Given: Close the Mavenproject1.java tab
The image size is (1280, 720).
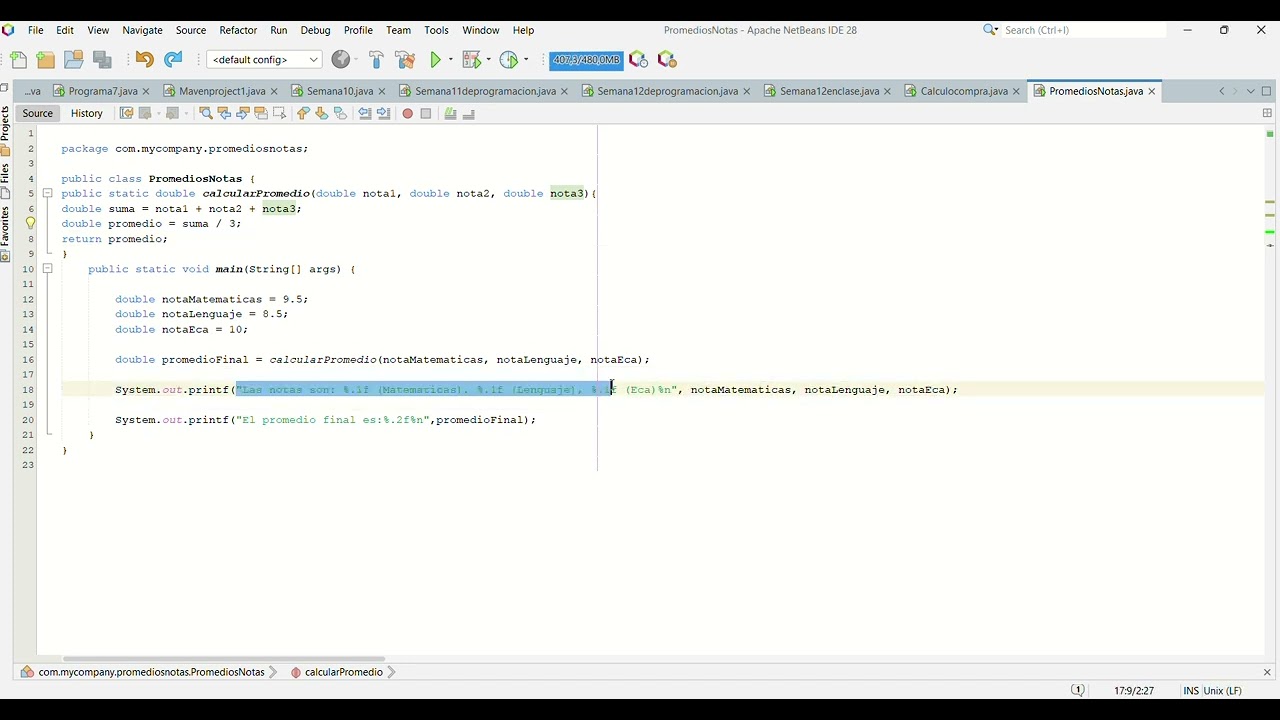Looking at the screenshot, I should pyautogui.click(x=274, y=91).
